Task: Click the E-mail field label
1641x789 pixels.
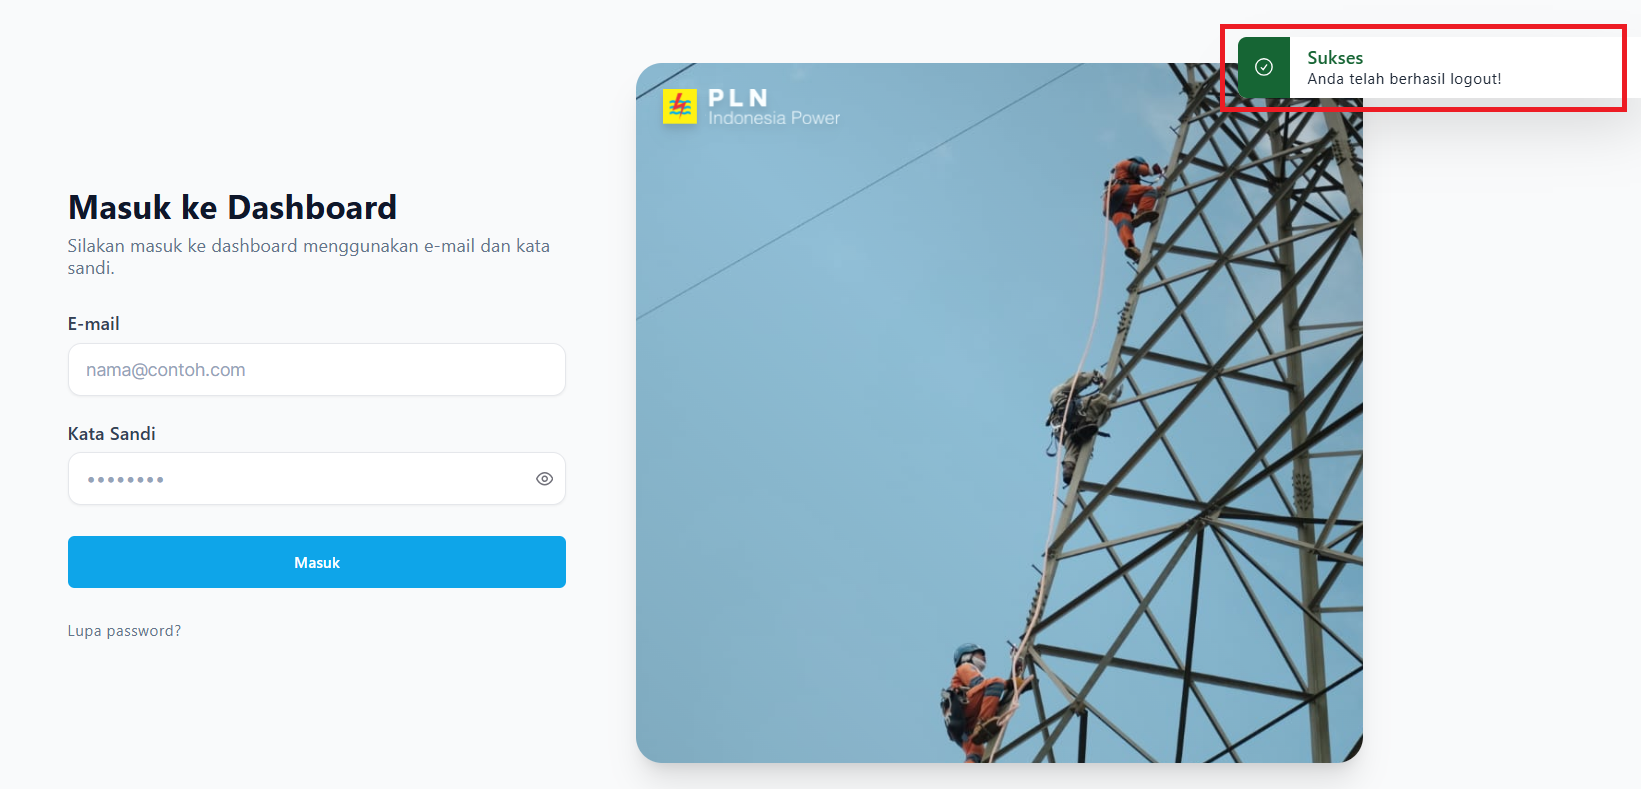Action: click(x=93, y=324)
